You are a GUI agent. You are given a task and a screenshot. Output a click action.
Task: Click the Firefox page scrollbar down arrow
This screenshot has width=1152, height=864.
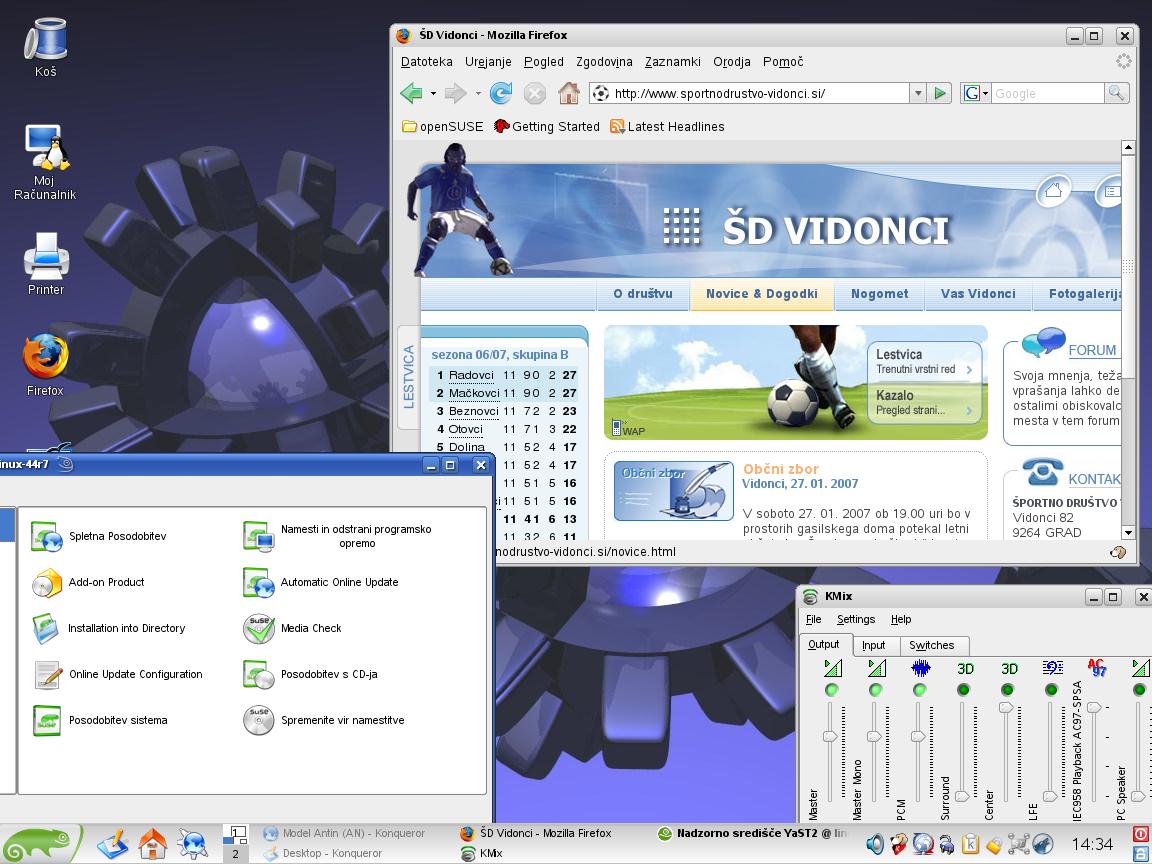[1128, 533]
